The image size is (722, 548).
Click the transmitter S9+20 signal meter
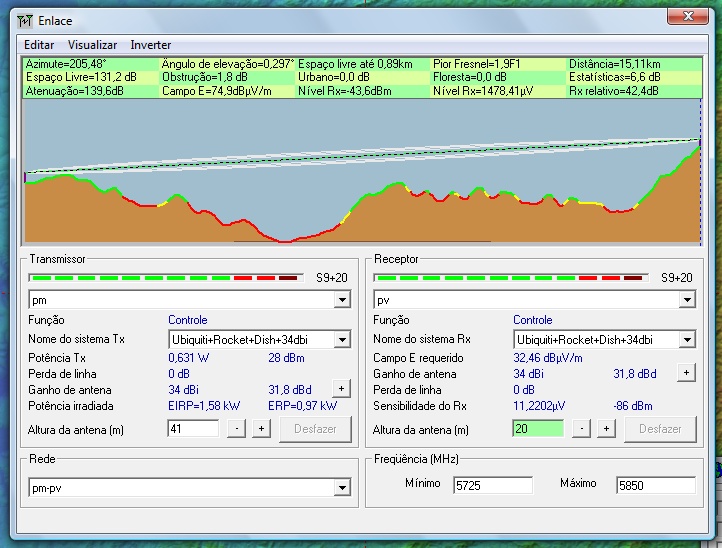164,278
